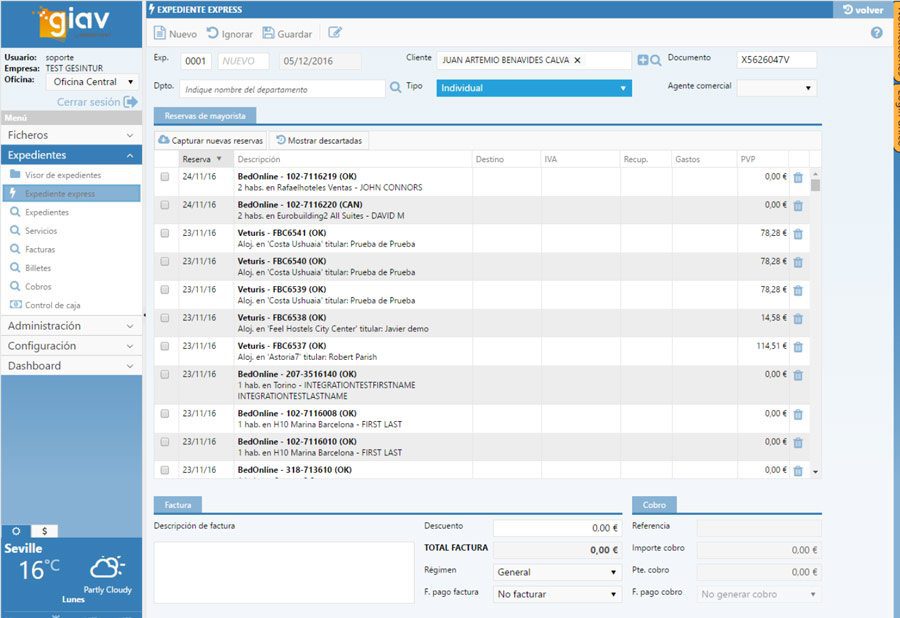Tick the Veturis FBC6538 reservation checkbox
900x618 pixels.
(x=165, y=318)
